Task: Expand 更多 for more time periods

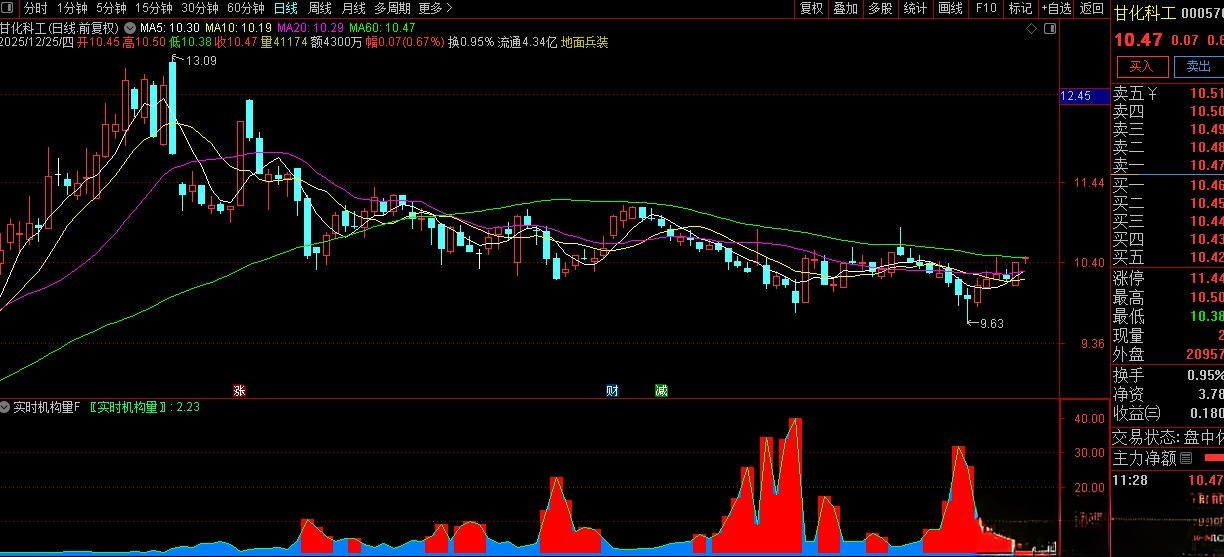Action: point(435,8)
